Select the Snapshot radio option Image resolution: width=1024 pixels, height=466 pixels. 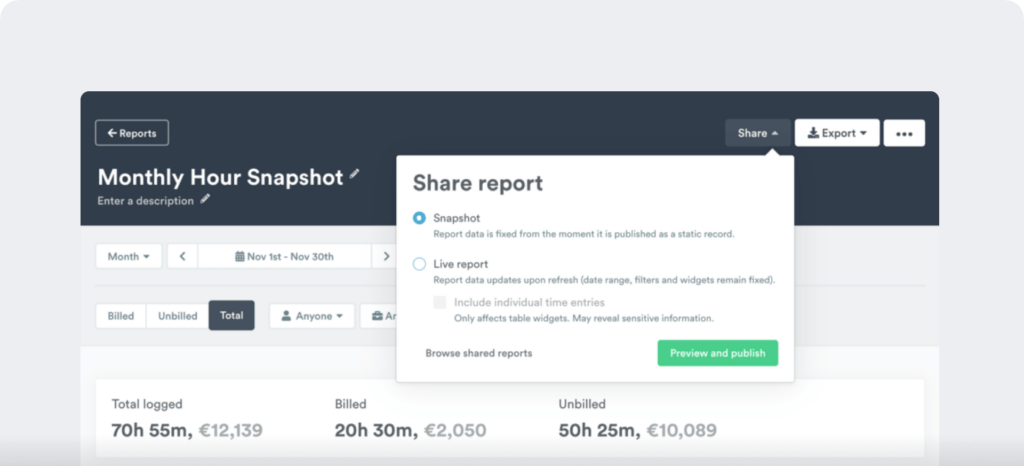click(x=419, y=218)
